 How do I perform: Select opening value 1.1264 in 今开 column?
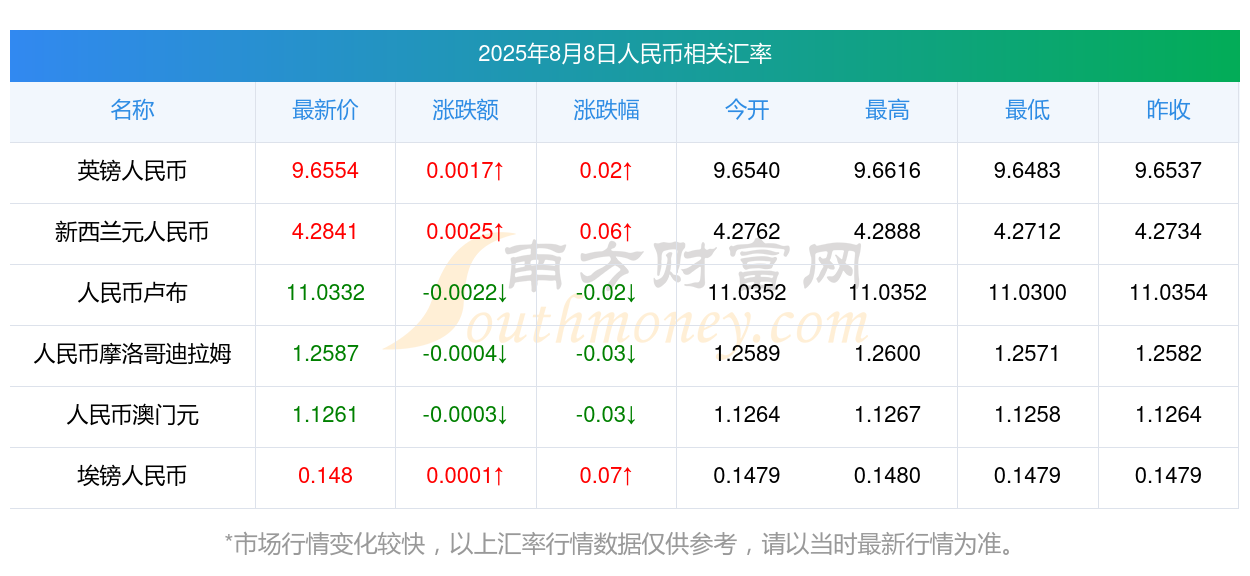[x=747, y=415]
